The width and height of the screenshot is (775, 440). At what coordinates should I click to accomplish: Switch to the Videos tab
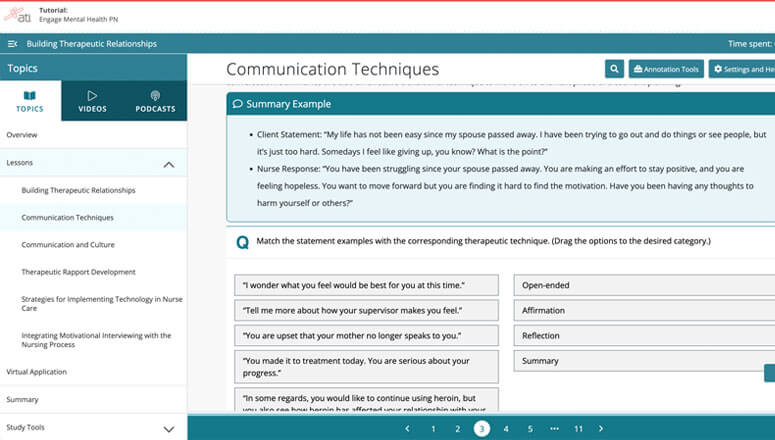coord(92,101)
